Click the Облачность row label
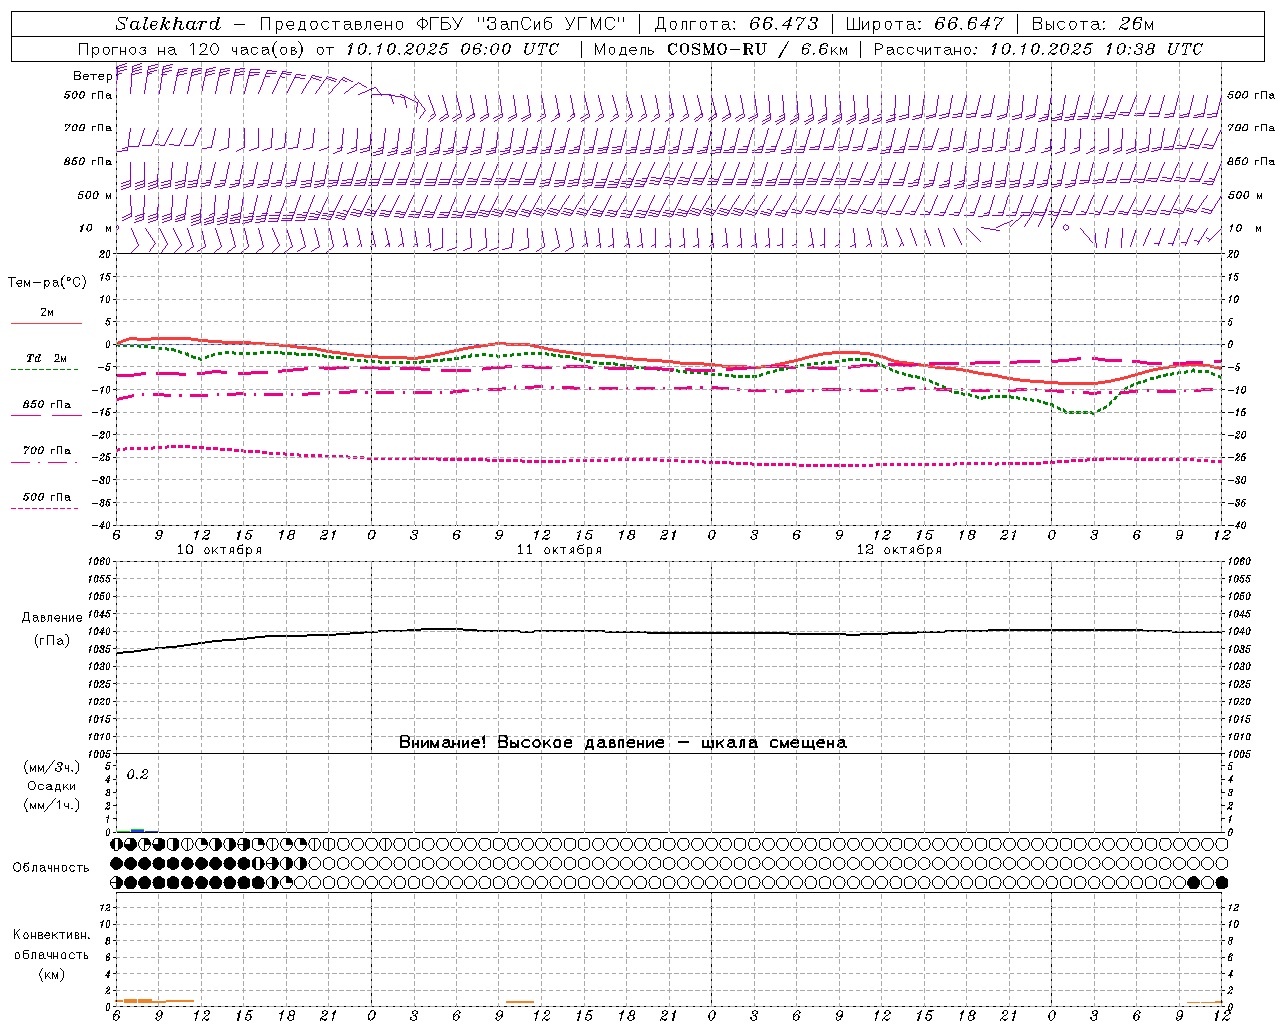The height and width of the screenshot is (1024, 1280). point(51,867)
